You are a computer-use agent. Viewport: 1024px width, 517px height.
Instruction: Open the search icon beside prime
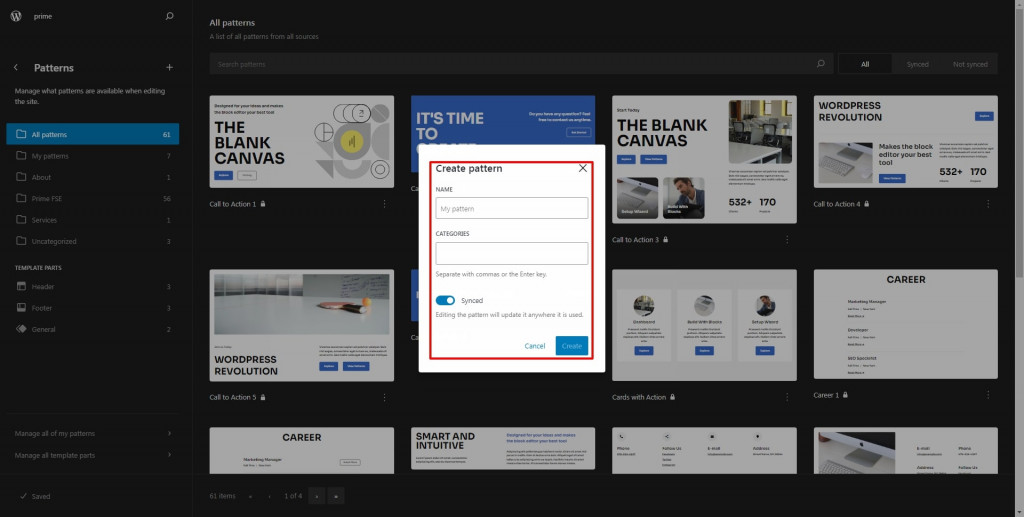(170, 16)
